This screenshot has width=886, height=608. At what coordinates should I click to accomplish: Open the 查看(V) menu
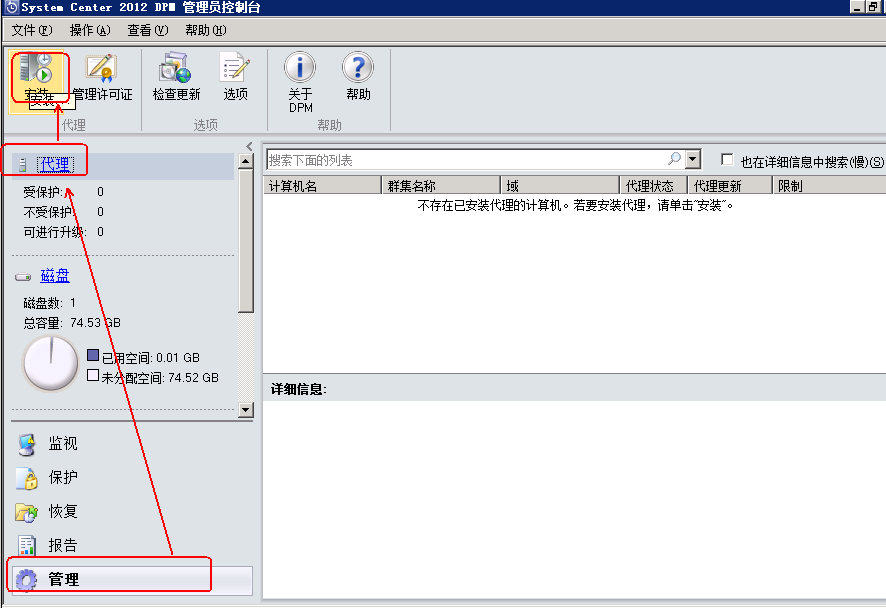pos(147,31)
